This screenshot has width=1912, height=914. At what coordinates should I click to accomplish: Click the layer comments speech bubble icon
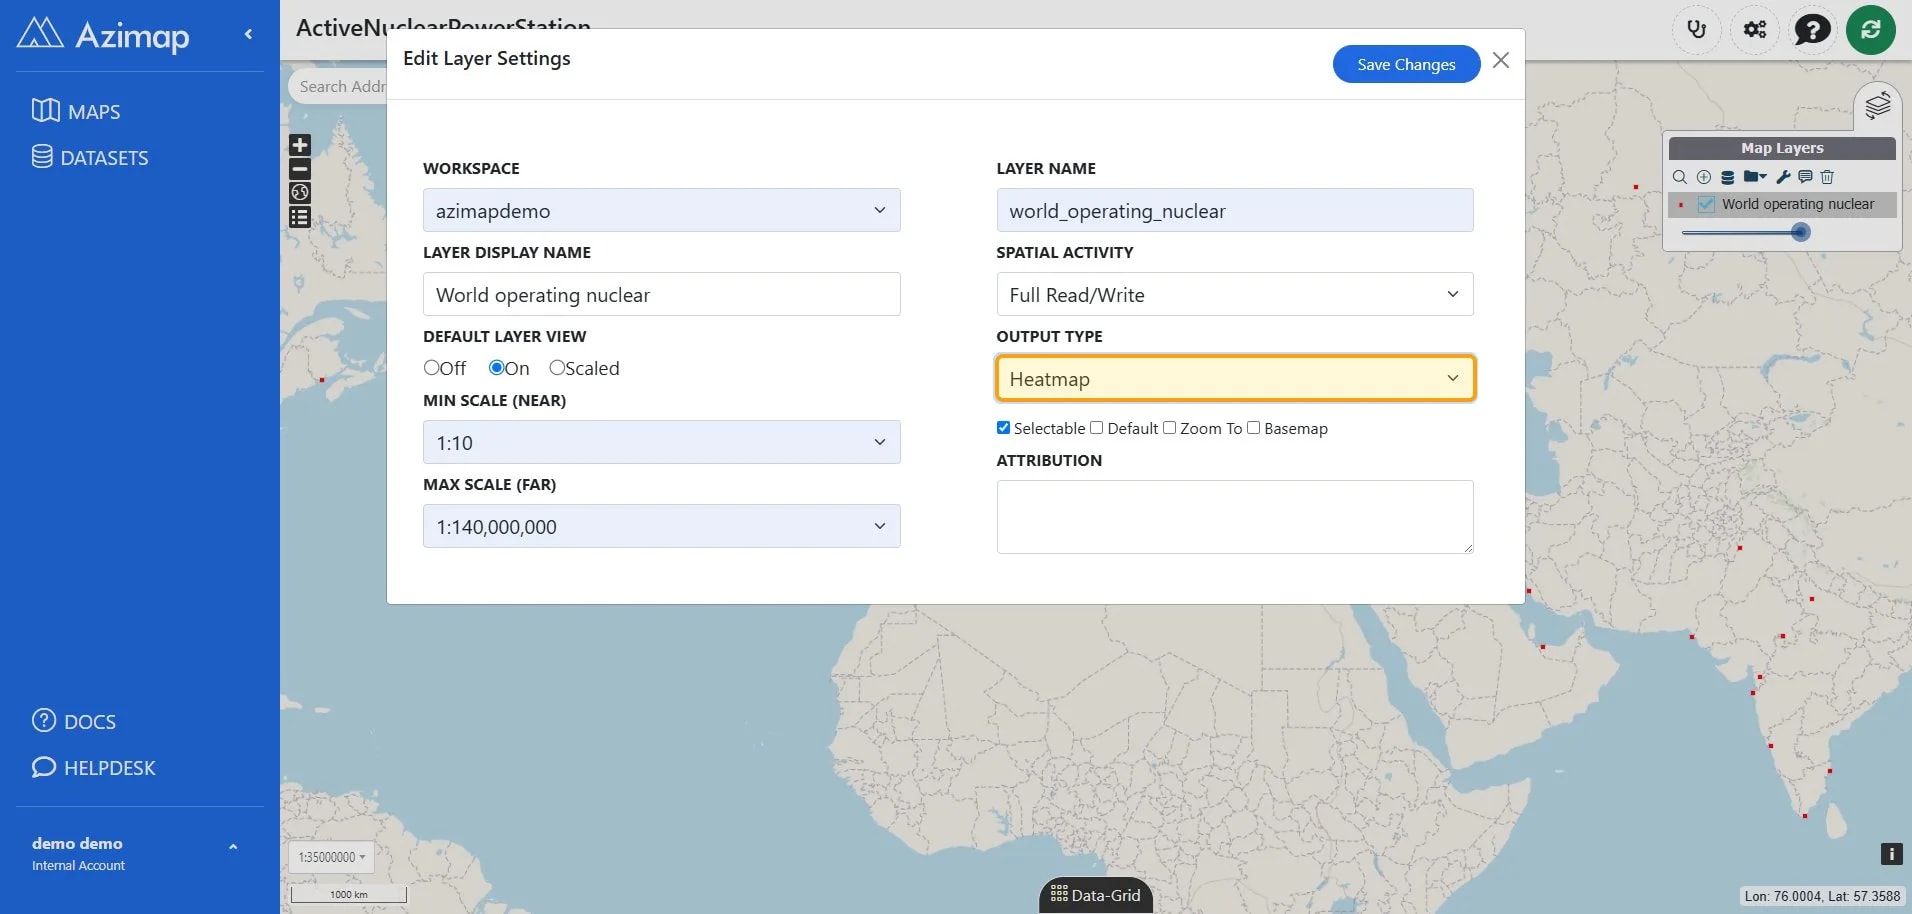coord(1805,177)
